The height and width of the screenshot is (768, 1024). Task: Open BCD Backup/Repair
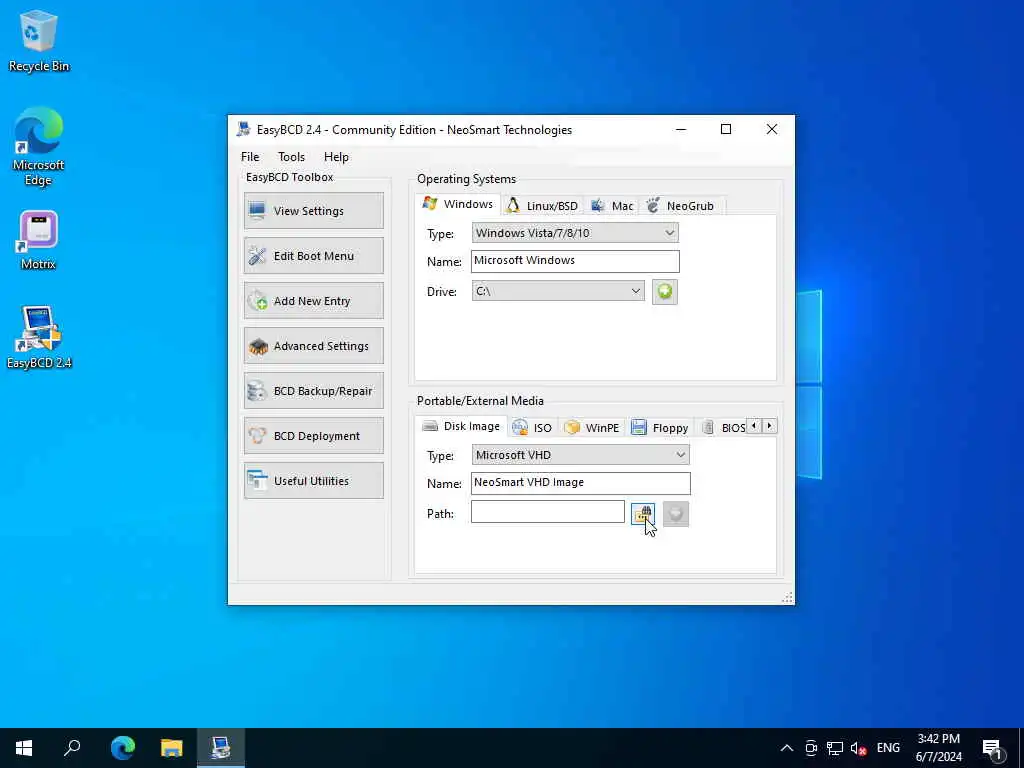313,391
